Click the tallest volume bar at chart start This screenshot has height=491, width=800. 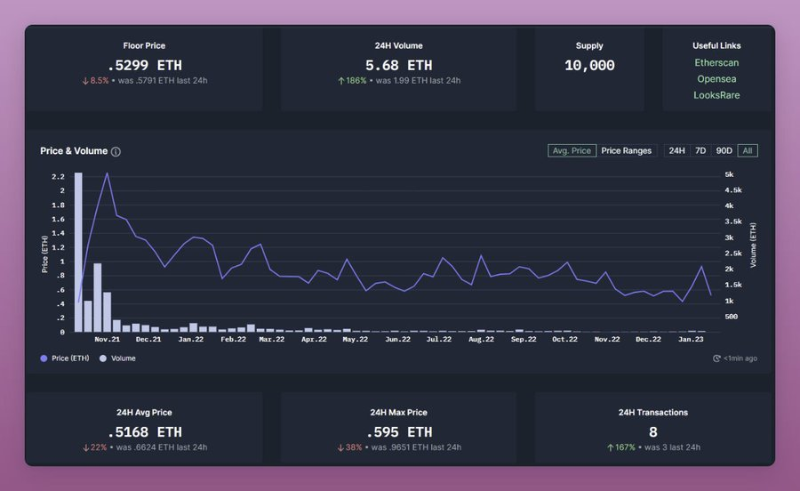tap(78, 253)
